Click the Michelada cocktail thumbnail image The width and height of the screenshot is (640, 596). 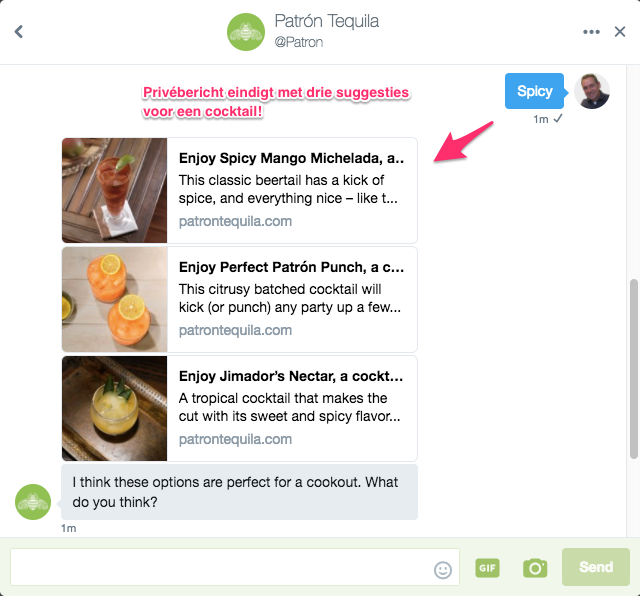coord(114,190)
